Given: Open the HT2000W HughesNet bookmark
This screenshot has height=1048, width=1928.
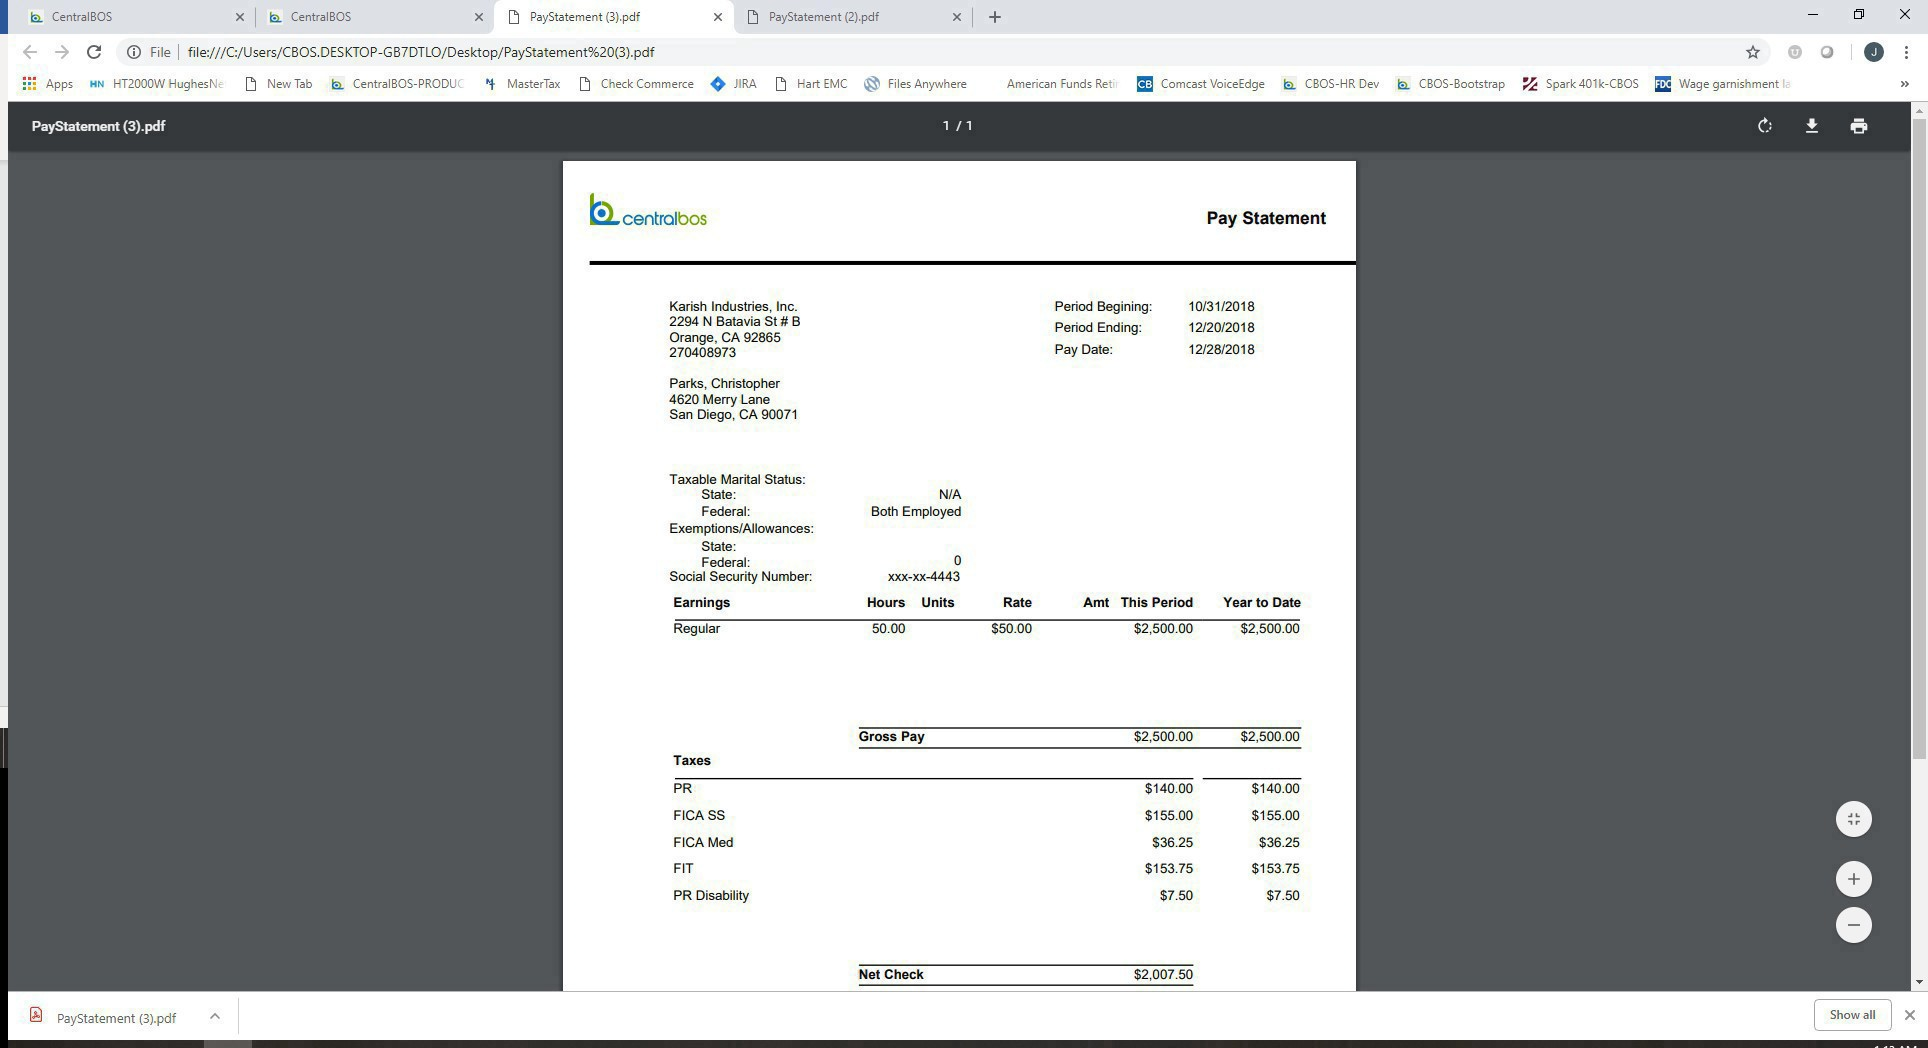Looking at the screenshot, I should point(156,84).
